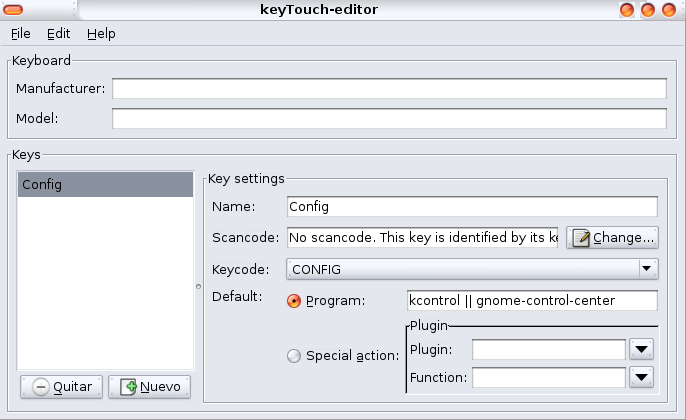
Task: Click the pencil icon on Change button
Action: [x=581, y=238]
